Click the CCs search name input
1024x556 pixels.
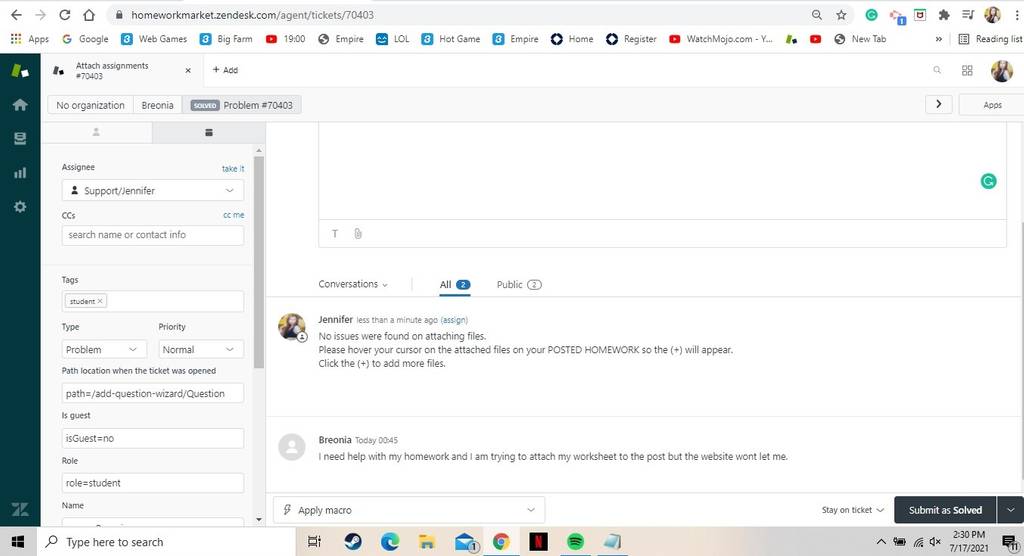[153, 235]
